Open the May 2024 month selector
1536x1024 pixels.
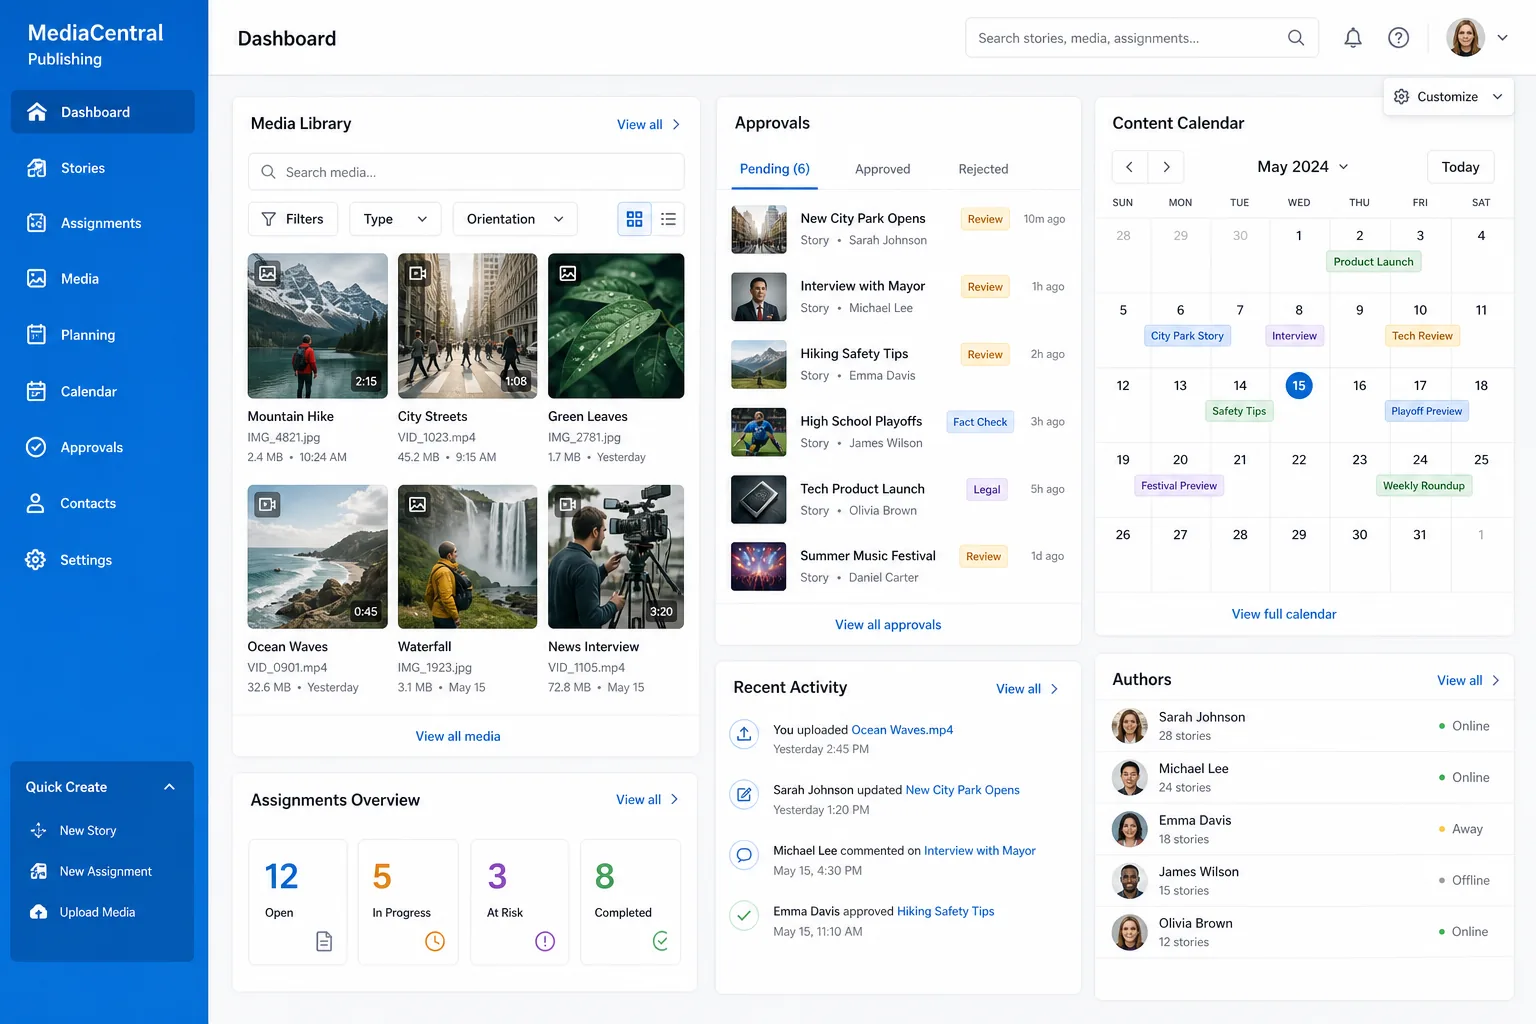1302,167
